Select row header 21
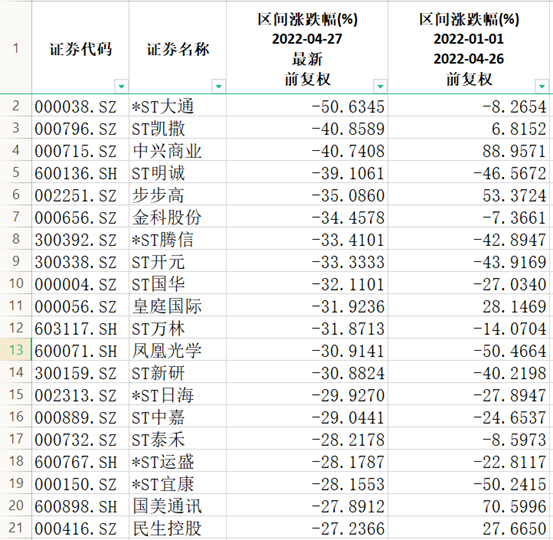Image resolution: width=553 pixels, height=540 pixels. pyautogui.click(x=16, y=528)
